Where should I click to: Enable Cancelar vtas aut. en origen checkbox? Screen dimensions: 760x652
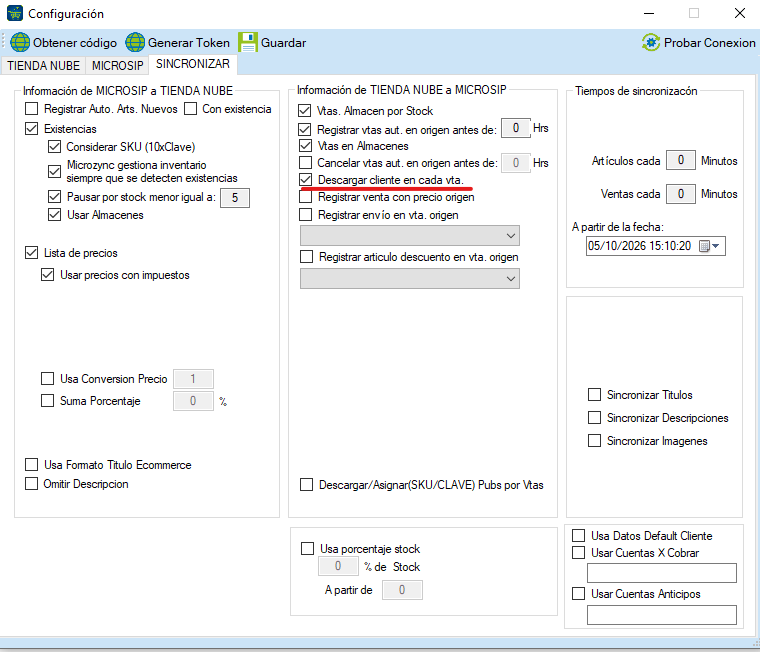[305, 162]
